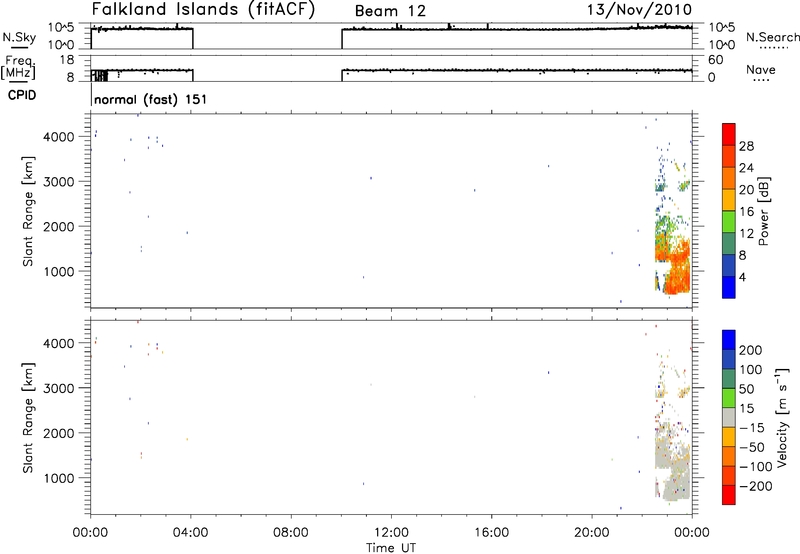Click the grey segment of the velocity colorbar

click(729, 417)
